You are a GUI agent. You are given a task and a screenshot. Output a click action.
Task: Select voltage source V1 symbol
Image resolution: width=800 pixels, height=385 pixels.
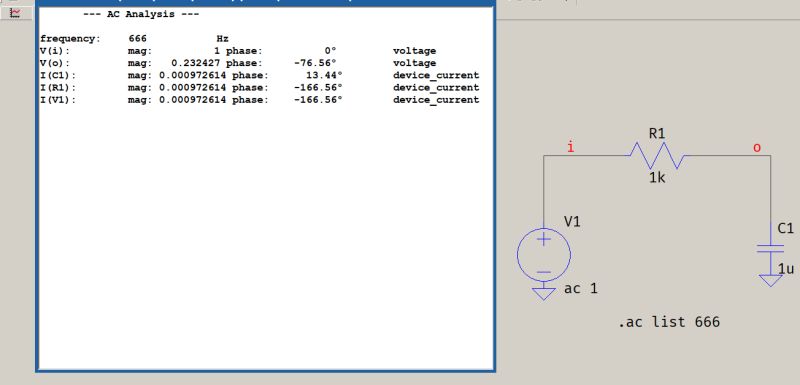click(544, 255)
